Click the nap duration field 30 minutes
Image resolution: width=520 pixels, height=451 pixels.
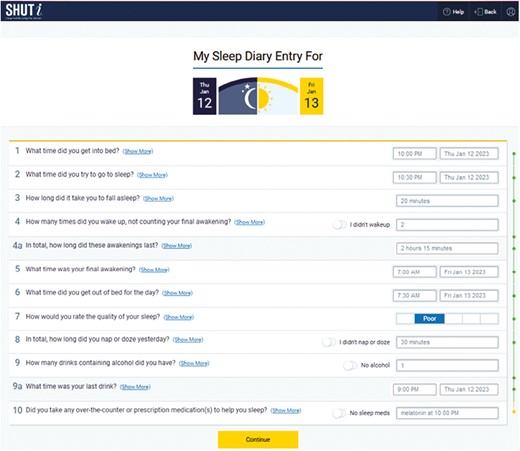[x=447, y=342]
